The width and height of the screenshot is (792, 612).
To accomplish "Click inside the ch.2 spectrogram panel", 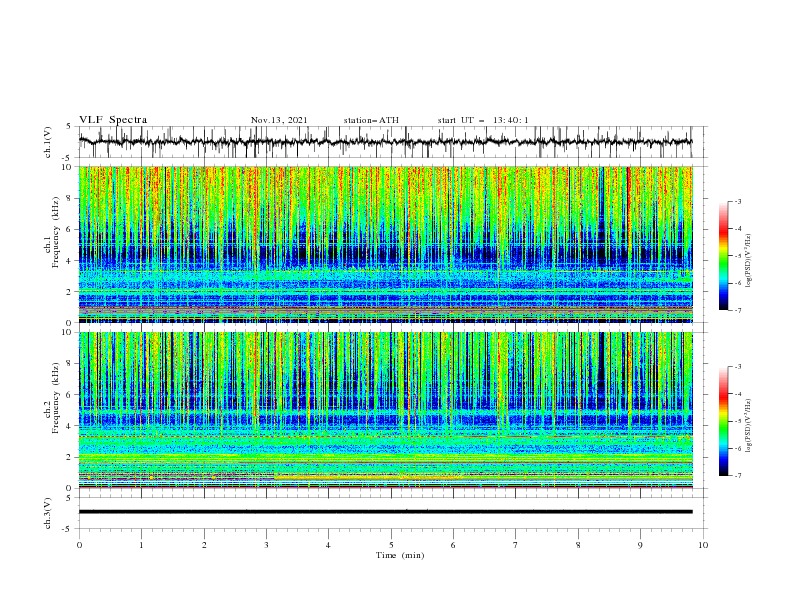I will pos(385,410).
